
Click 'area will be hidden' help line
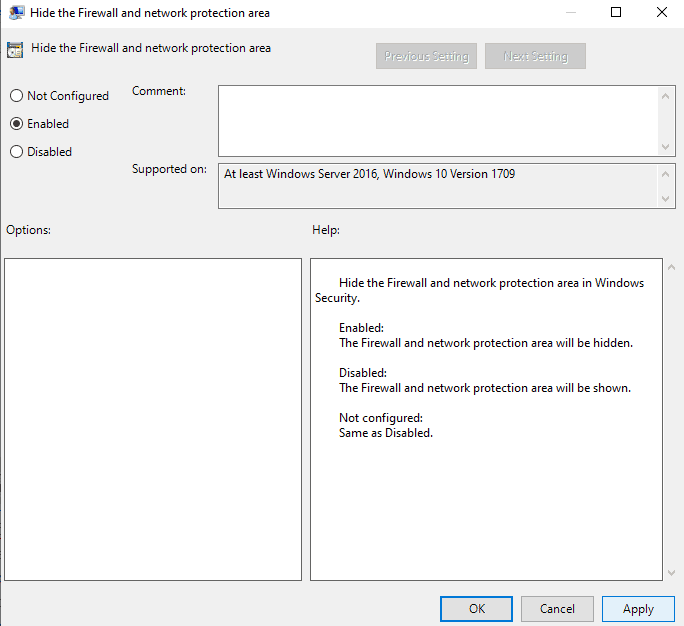(x=486, y=343)
